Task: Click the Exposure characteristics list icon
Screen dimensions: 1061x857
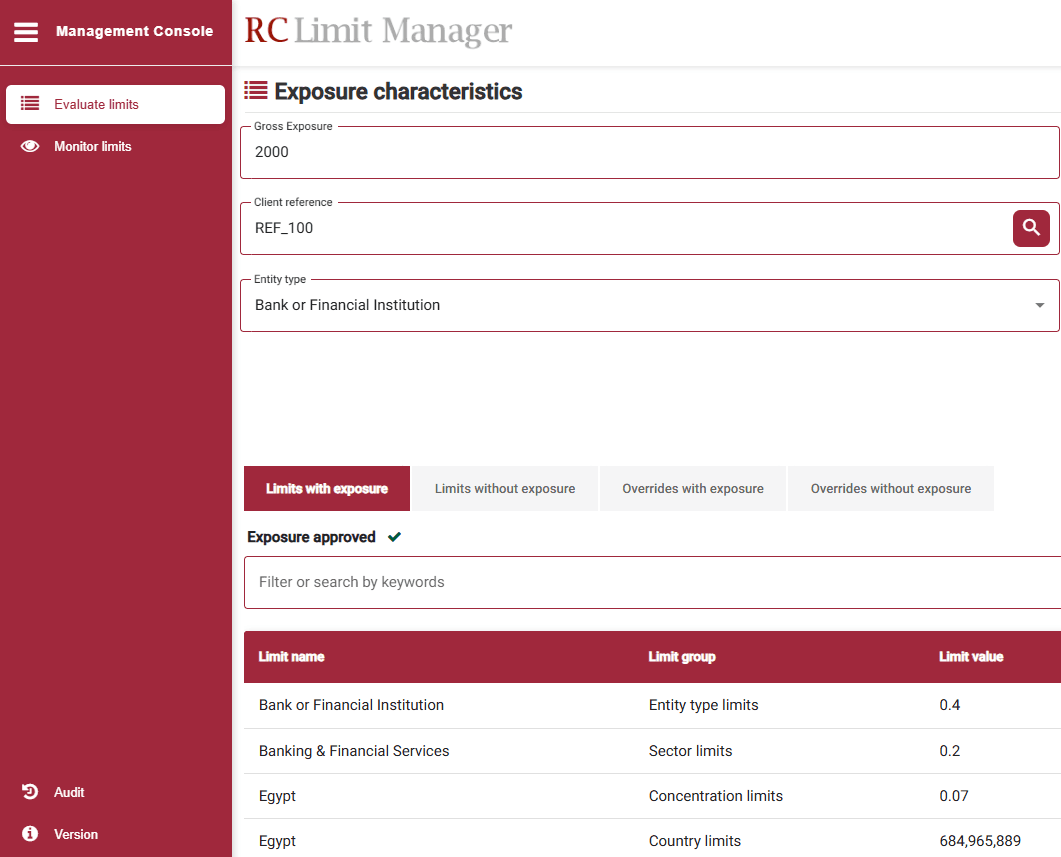Action: [256, 91]
